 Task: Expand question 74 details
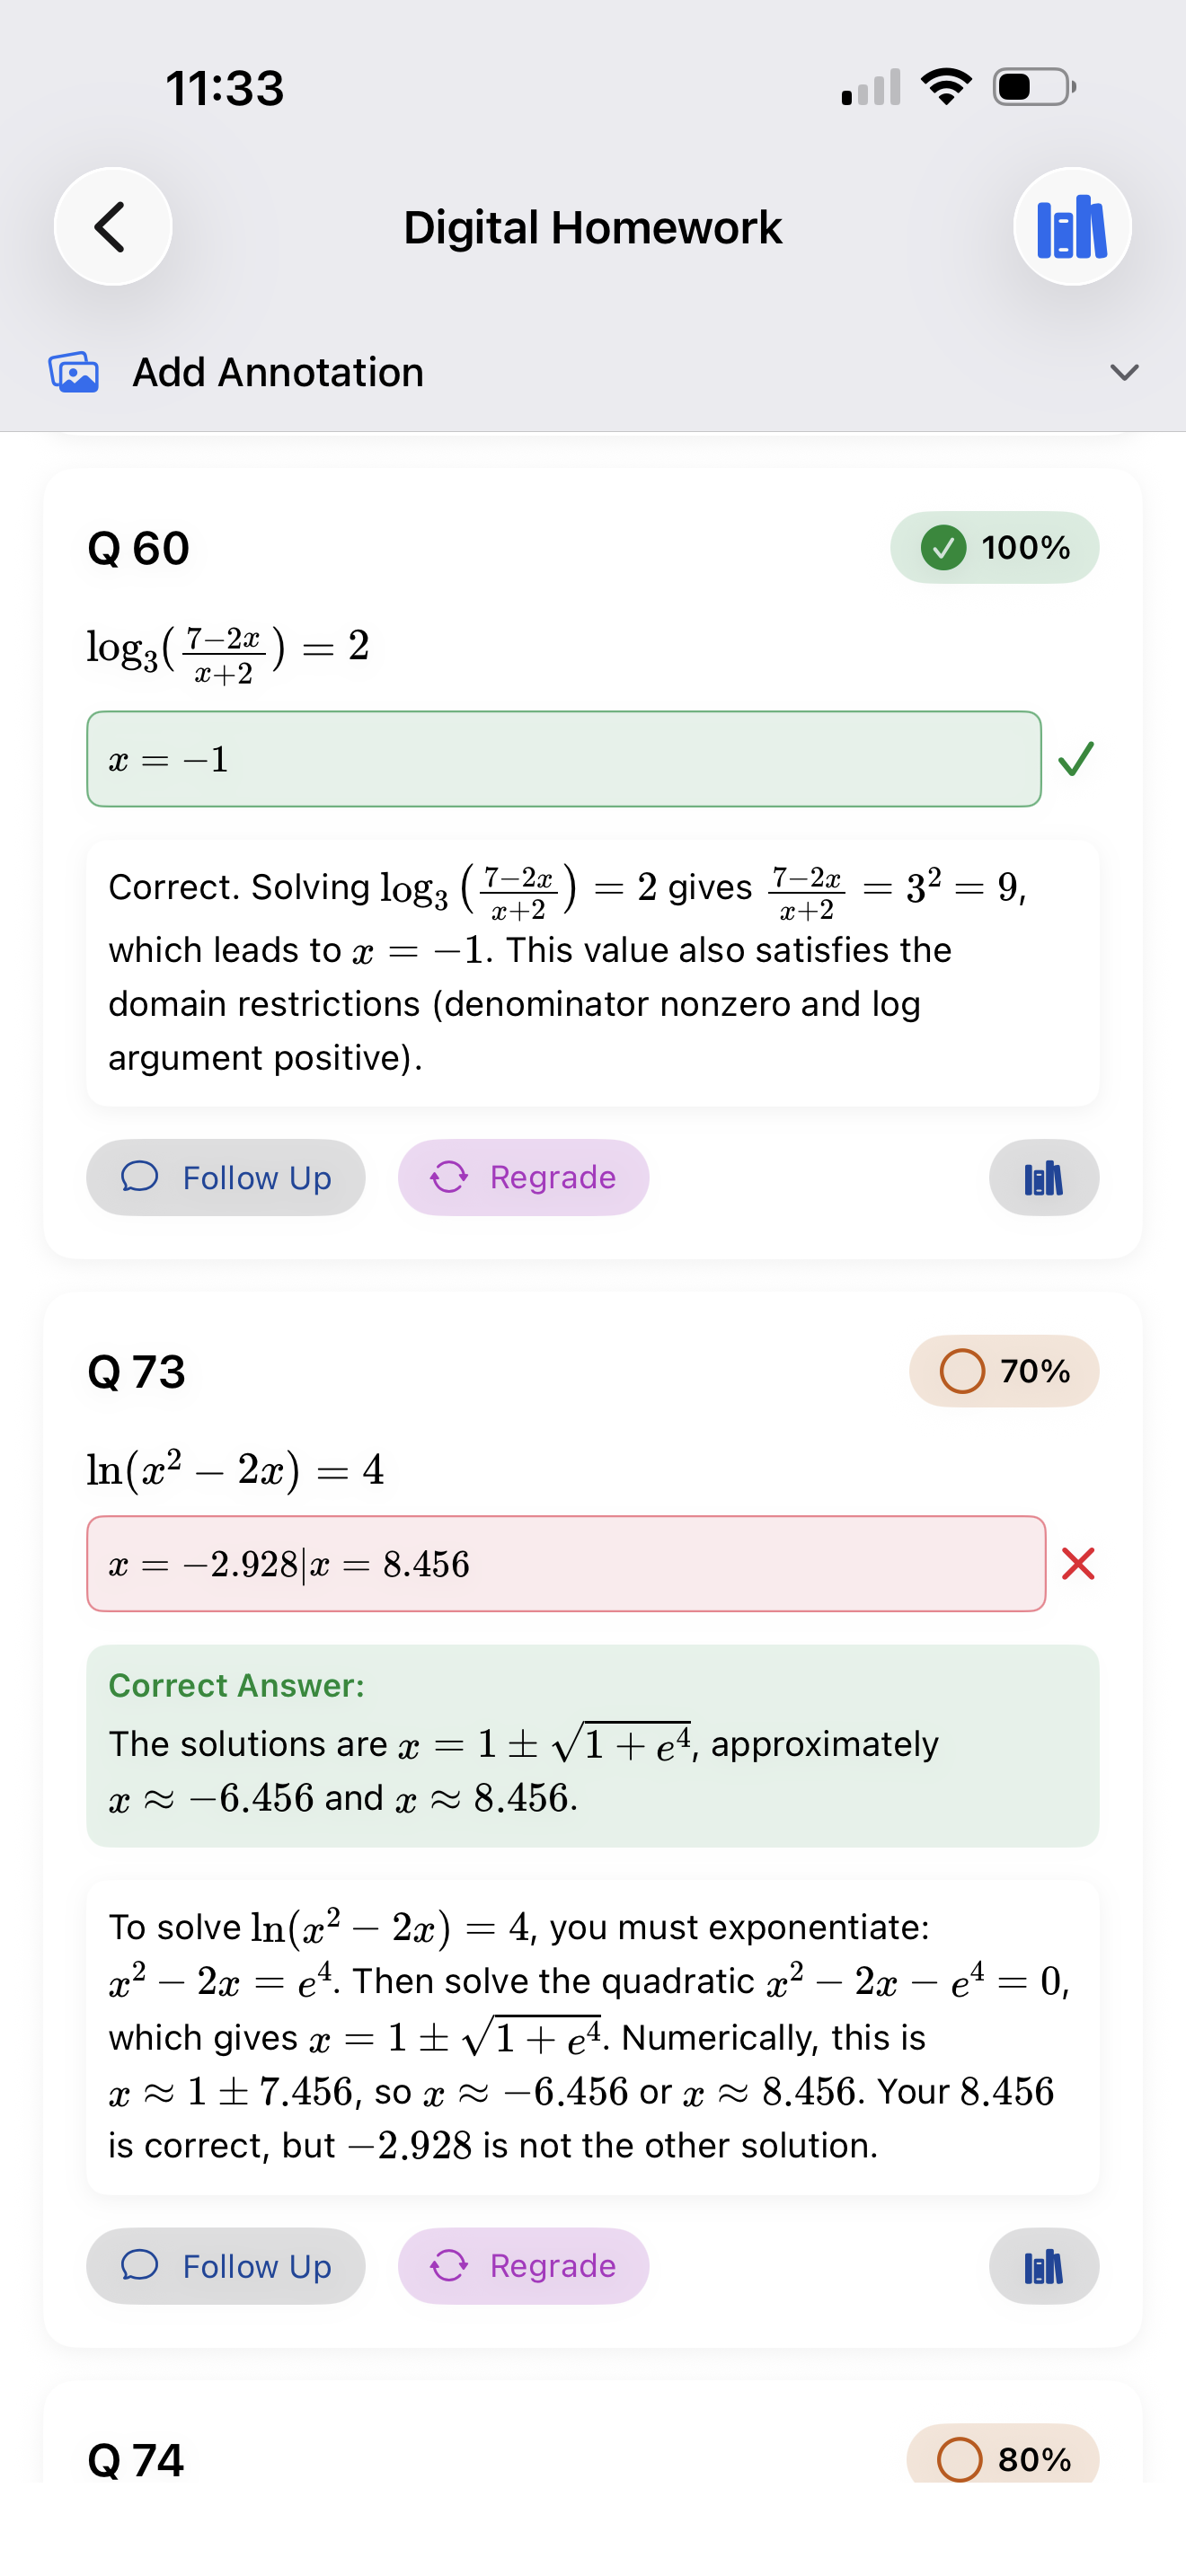pyautogui.click(x=138, y=2459)
